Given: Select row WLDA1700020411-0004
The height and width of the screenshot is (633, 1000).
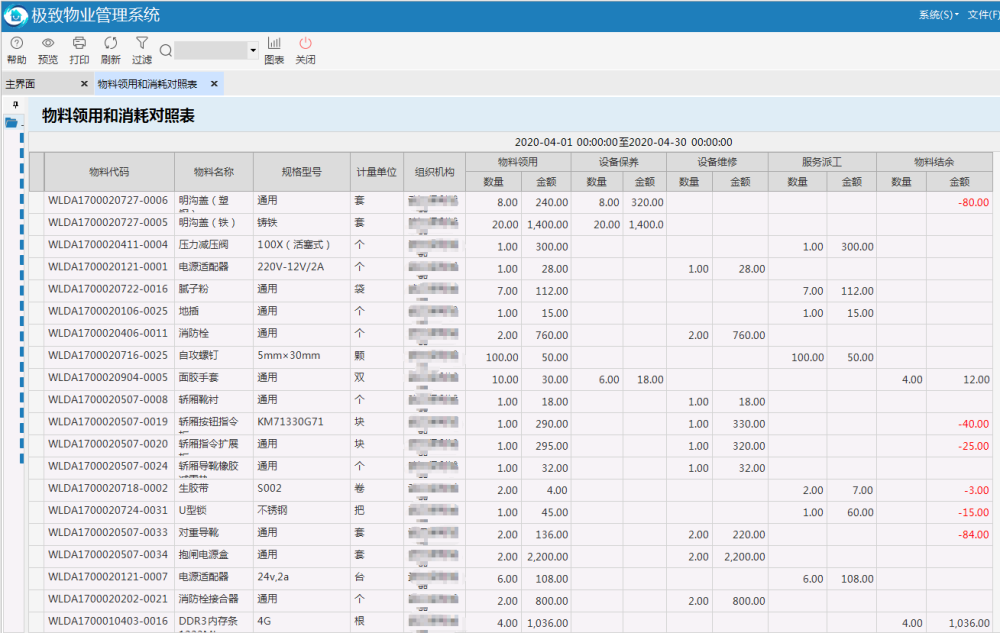Looking at the screenshot, I should 511,246.
